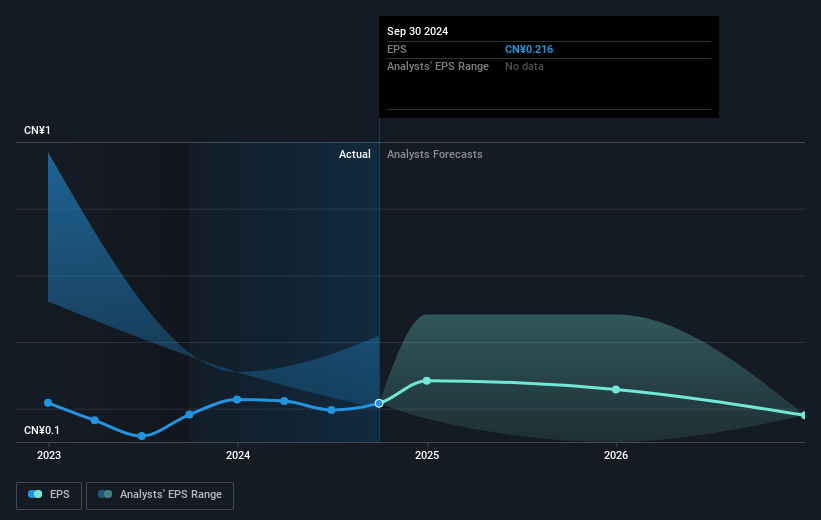Click the 2023 x-axis label
Image resolution: width=821 pixels, height=520 pixels.
tap(49, 456)
